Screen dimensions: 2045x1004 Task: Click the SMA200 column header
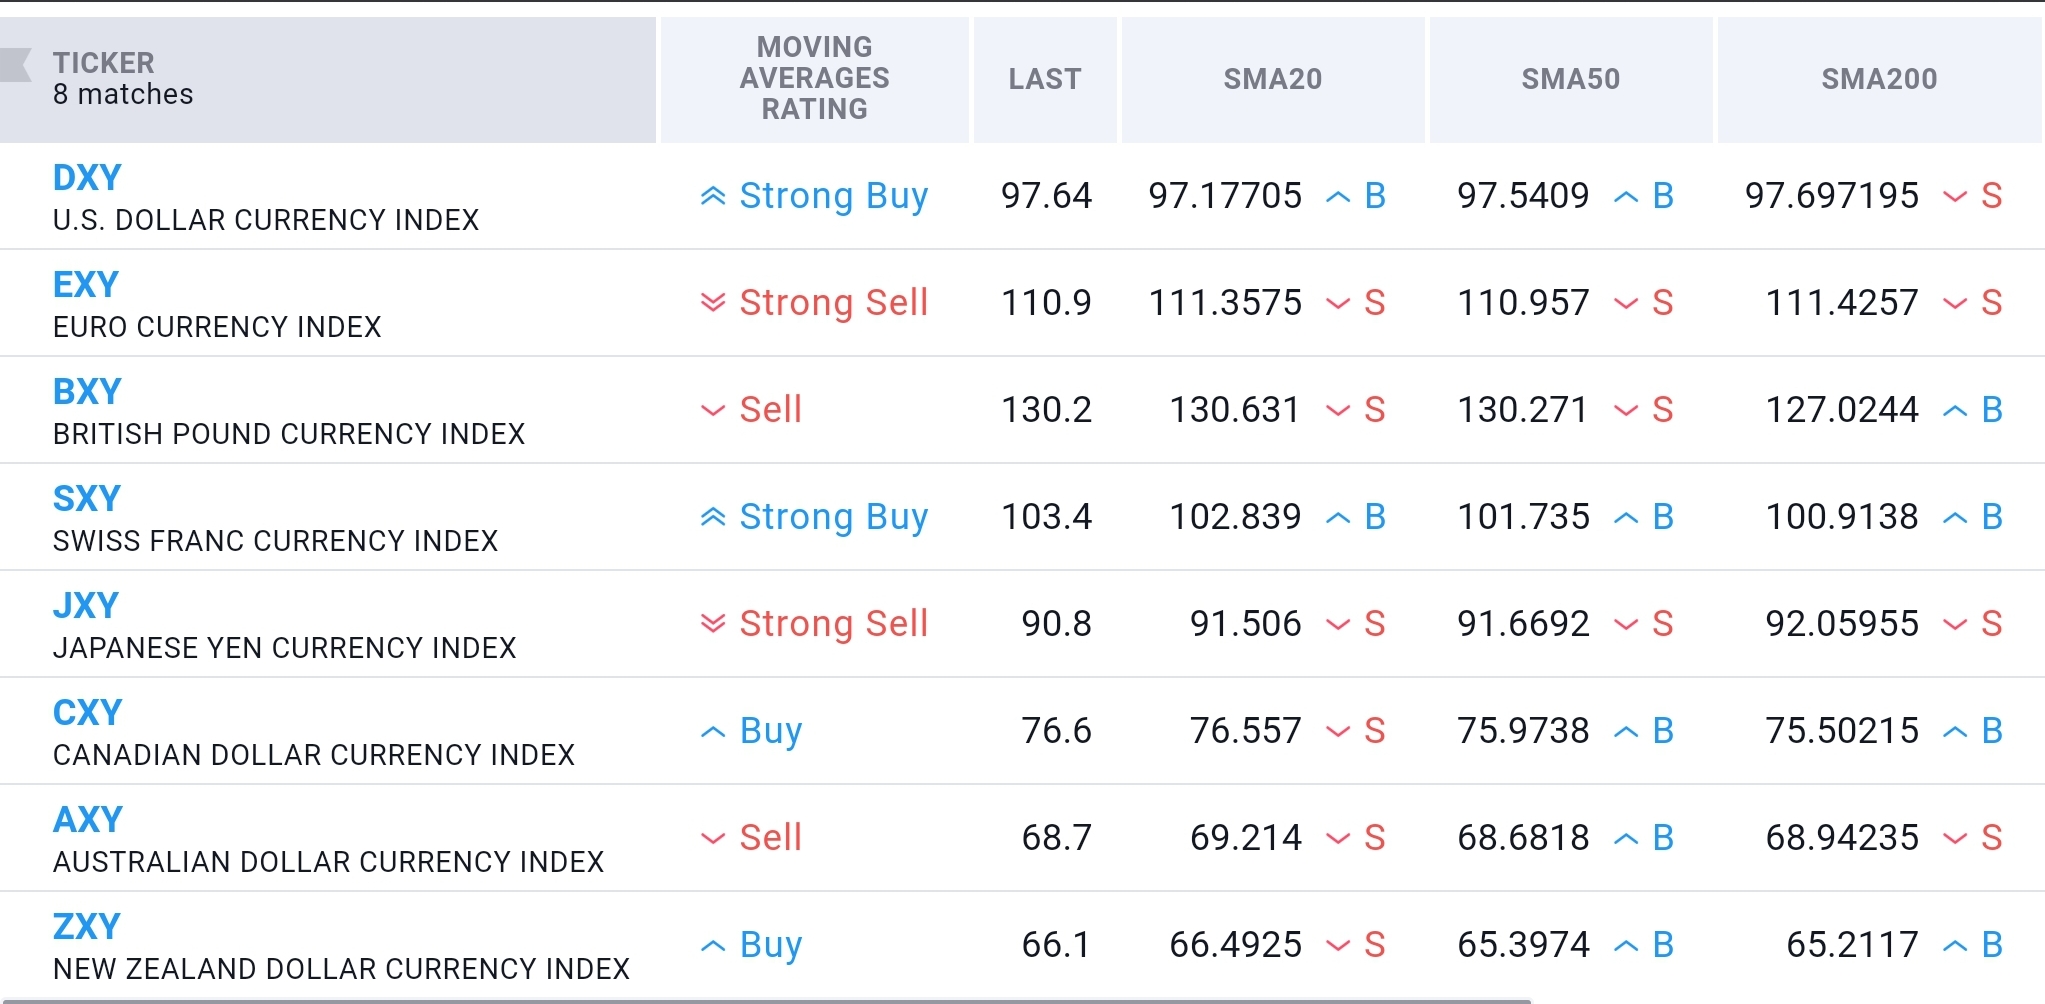click(1879, 79)
